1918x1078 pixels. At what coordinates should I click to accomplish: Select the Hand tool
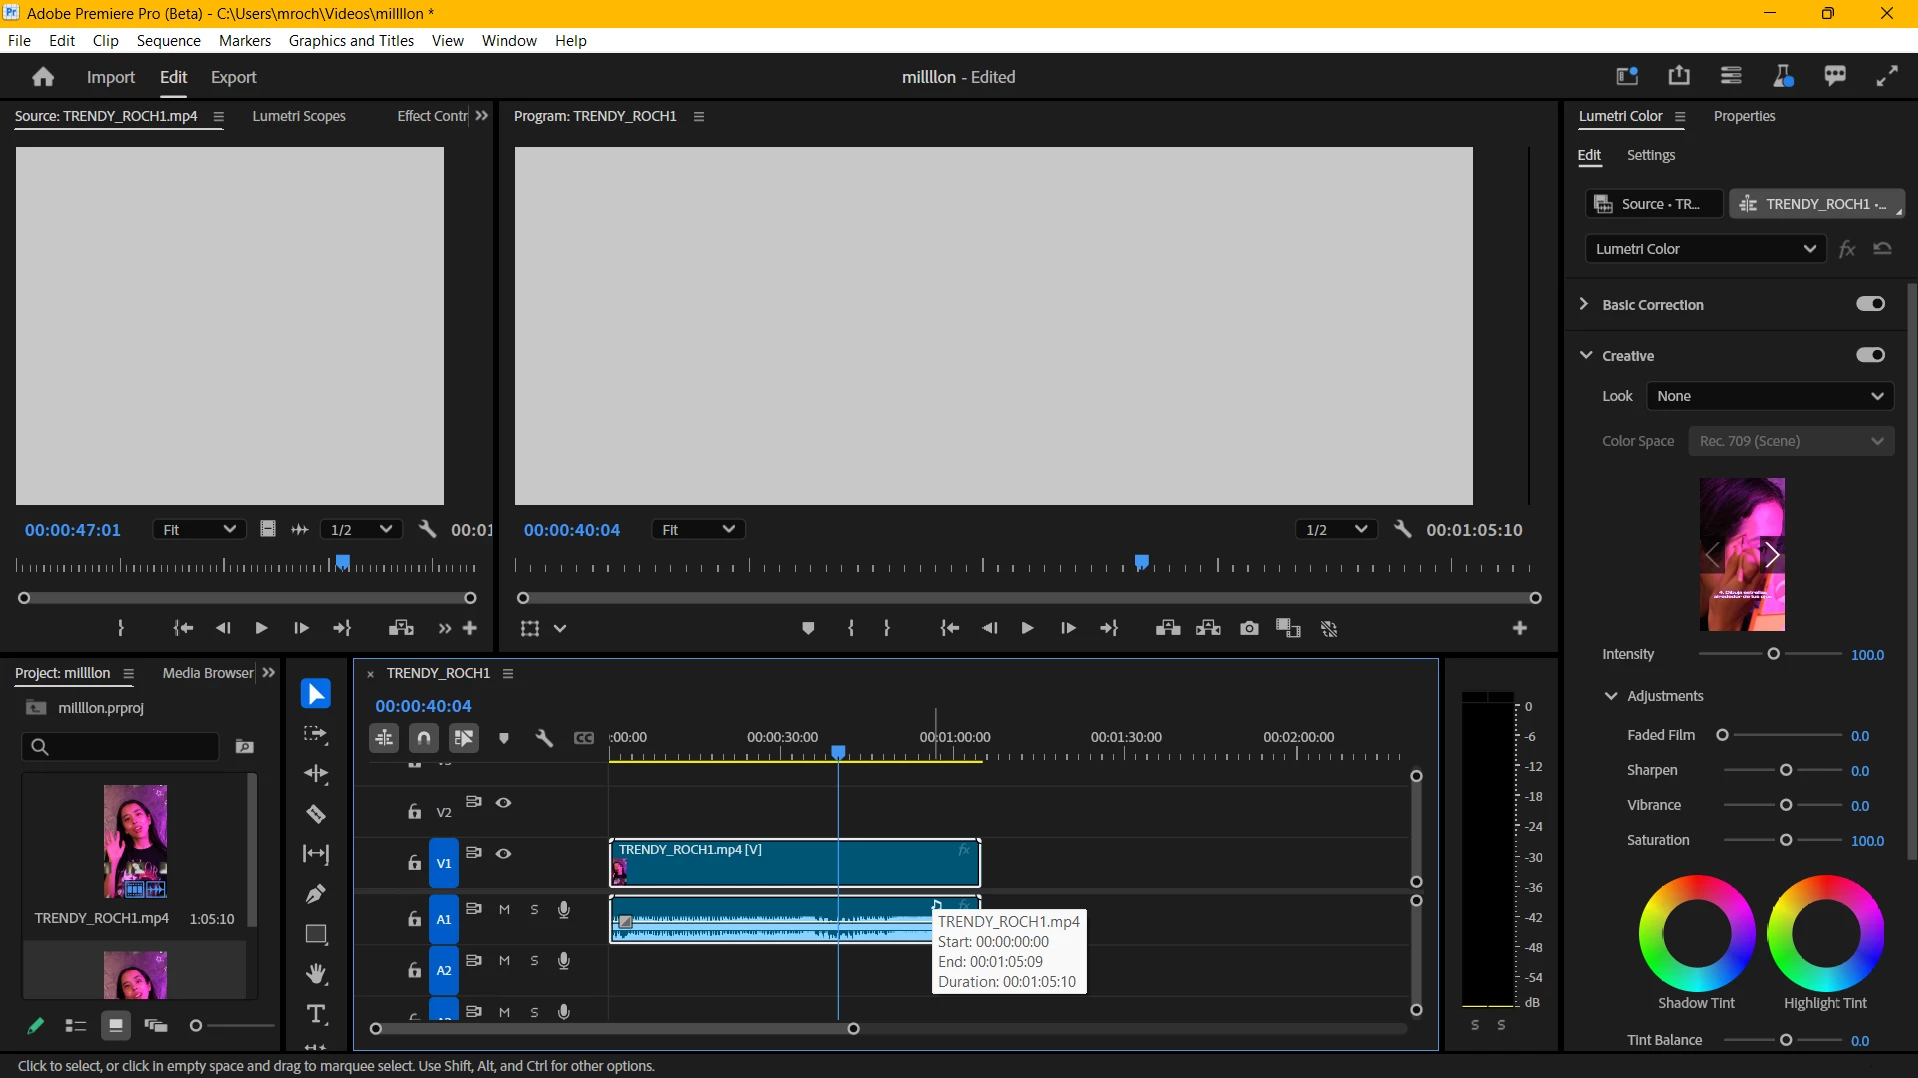(316, 974)
